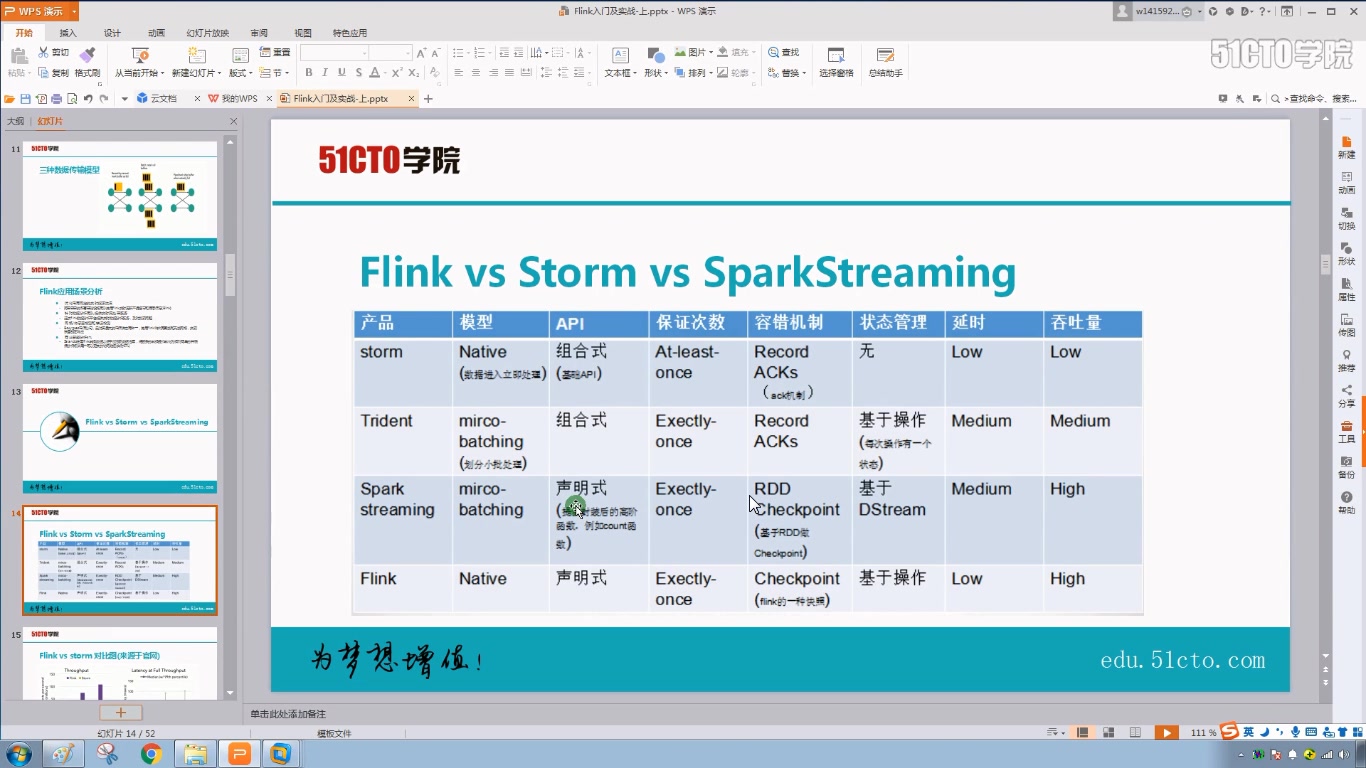Screen dimensions: 1366x768
Task: Open the Summary Assistant (总结助手)
Action: point(885,61)
